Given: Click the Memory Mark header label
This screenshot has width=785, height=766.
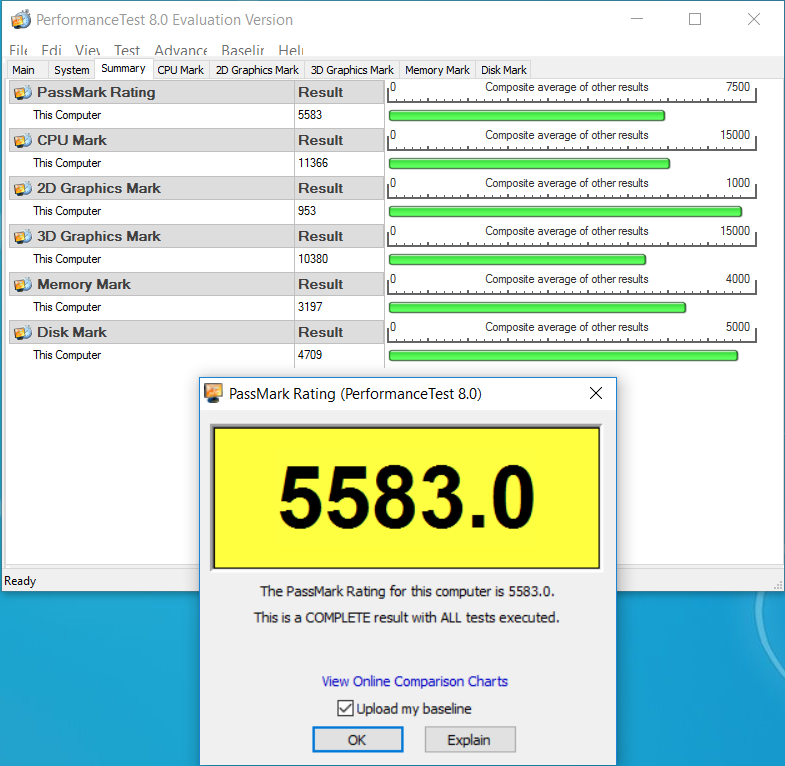Looking at the screenshot, I should click(x=84, y=284).
